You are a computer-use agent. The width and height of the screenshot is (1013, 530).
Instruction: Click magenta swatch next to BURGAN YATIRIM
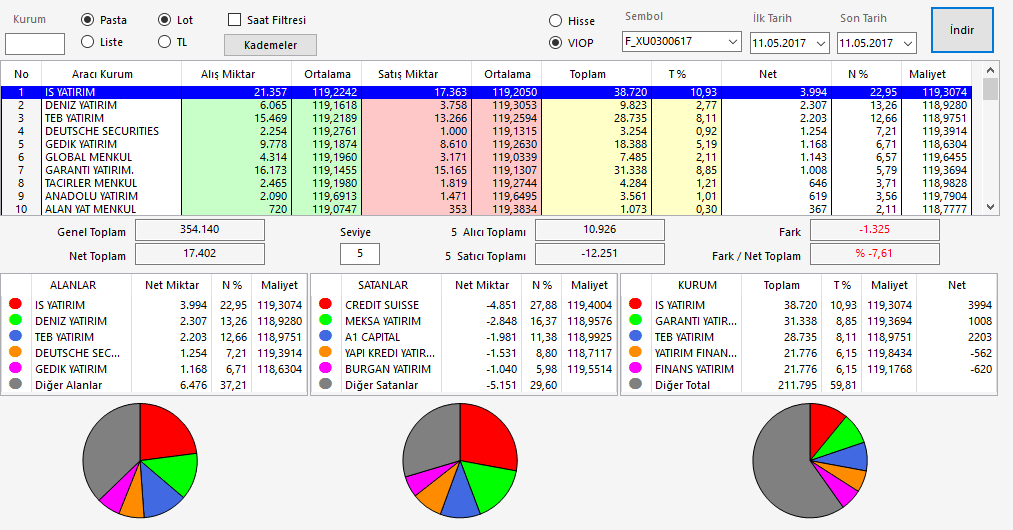point(326,368)
